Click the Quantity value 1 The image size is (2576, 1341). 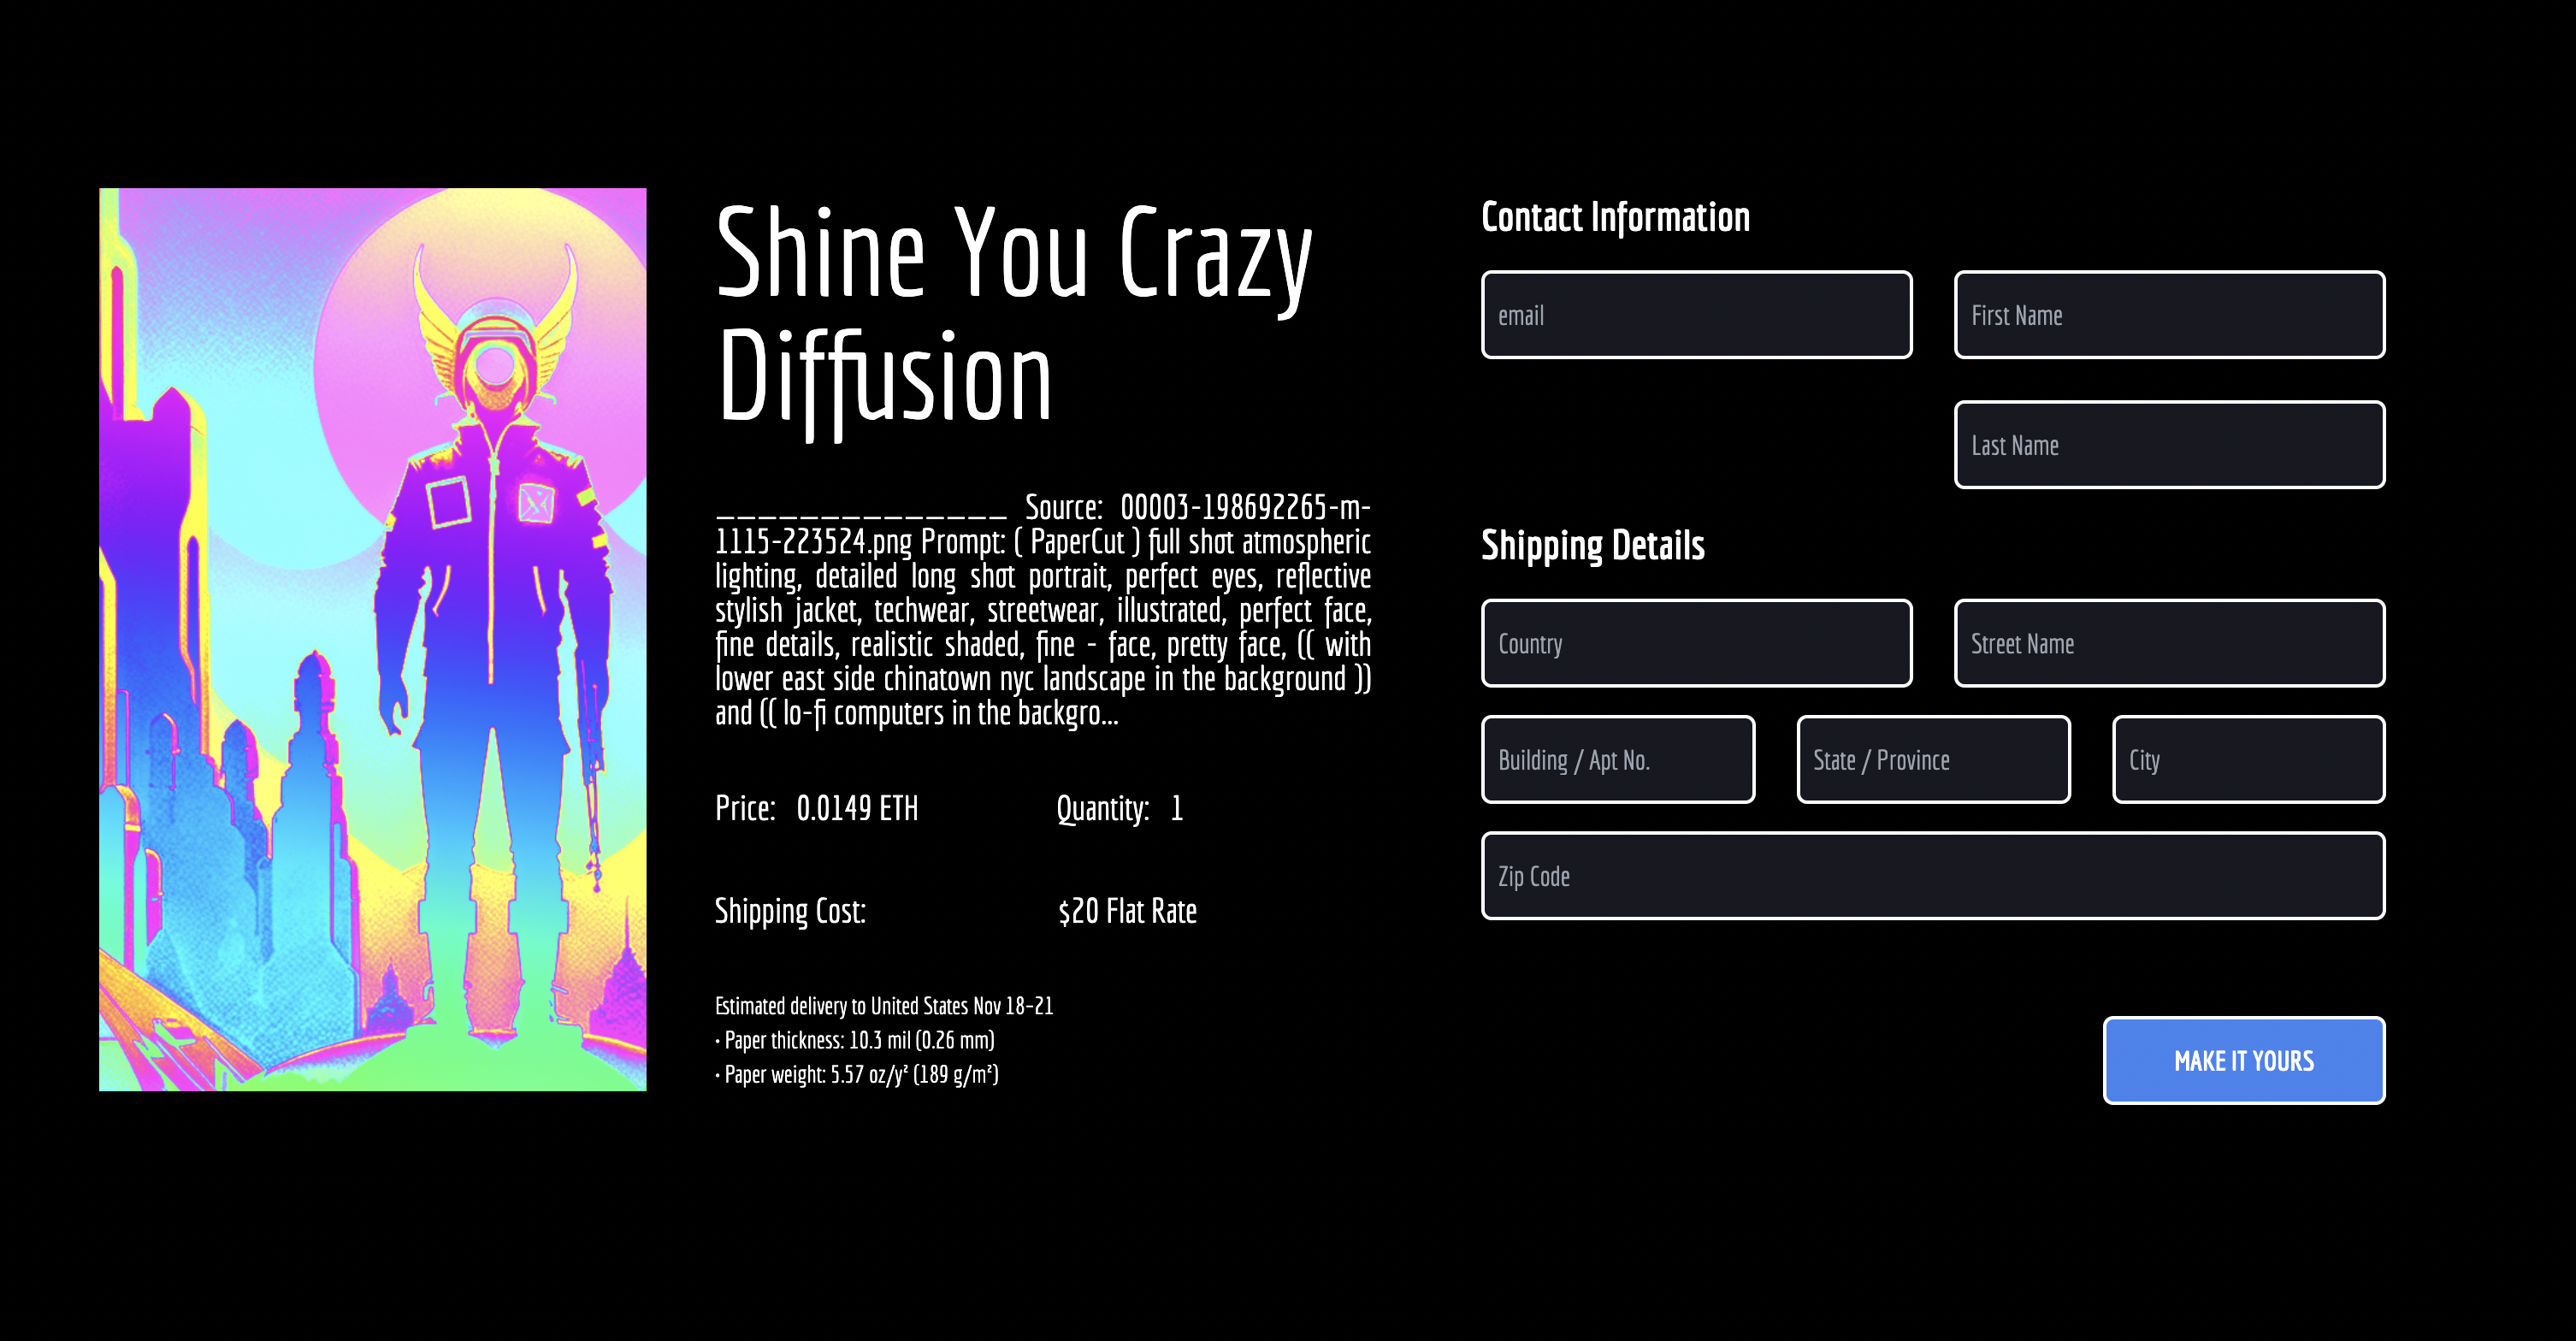click(x=1177, y=808)
